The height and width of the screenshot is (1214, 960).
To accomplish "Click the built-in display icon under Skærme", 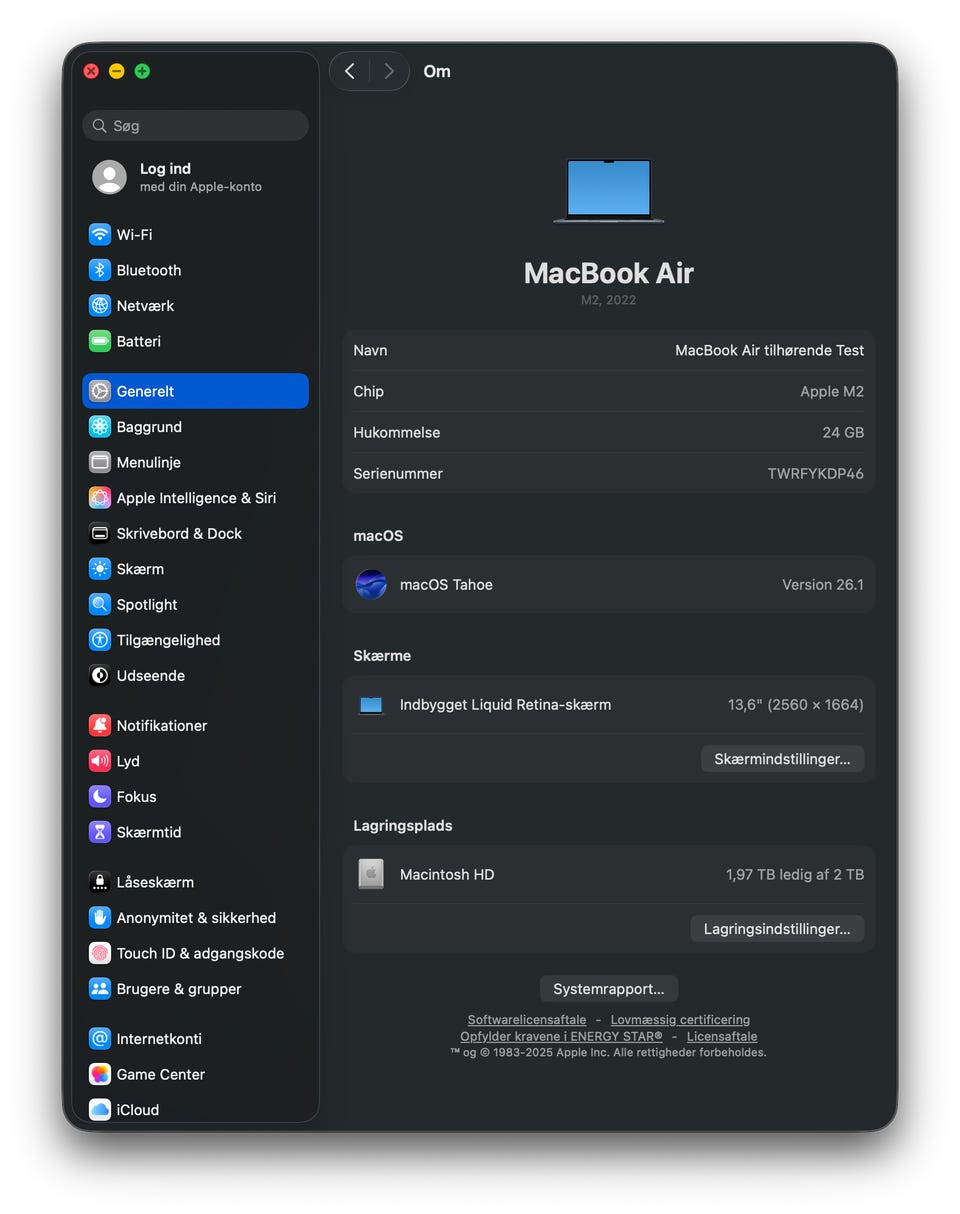I will (x=371, y=705).
